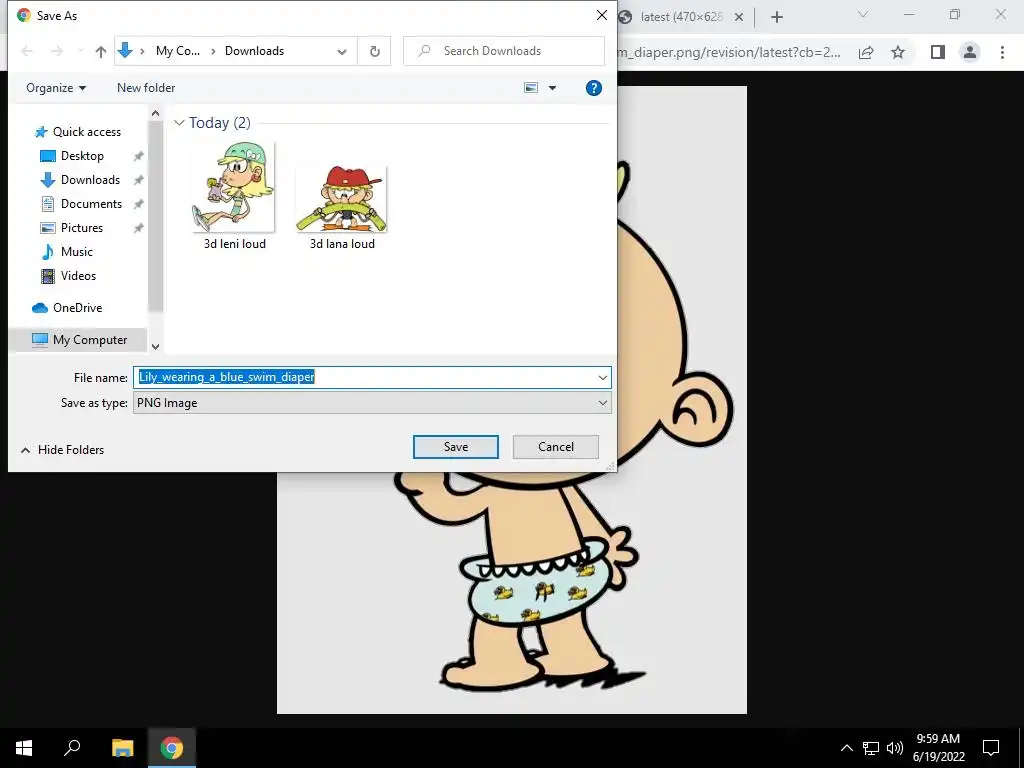This screenshot has height=768, width=1024.
Task: Create a New folder
Action: (x=146, y=88)
